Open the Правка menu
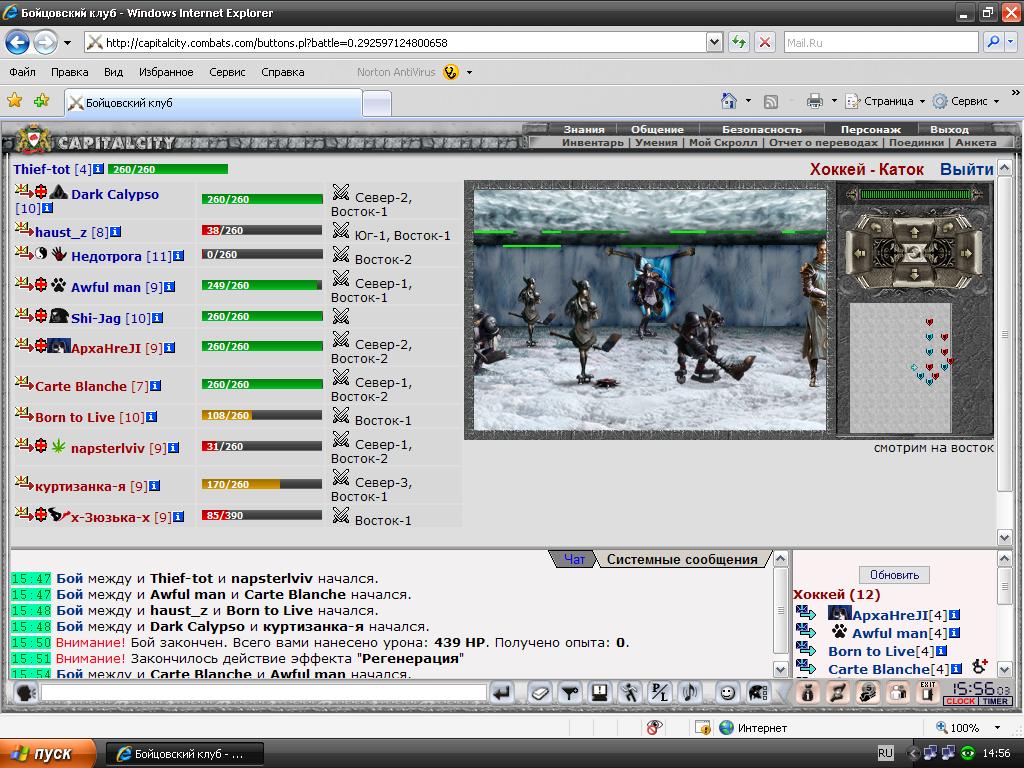Viewport: 1024px width, 768px height. pyautogui.click(x=70, y=72)
